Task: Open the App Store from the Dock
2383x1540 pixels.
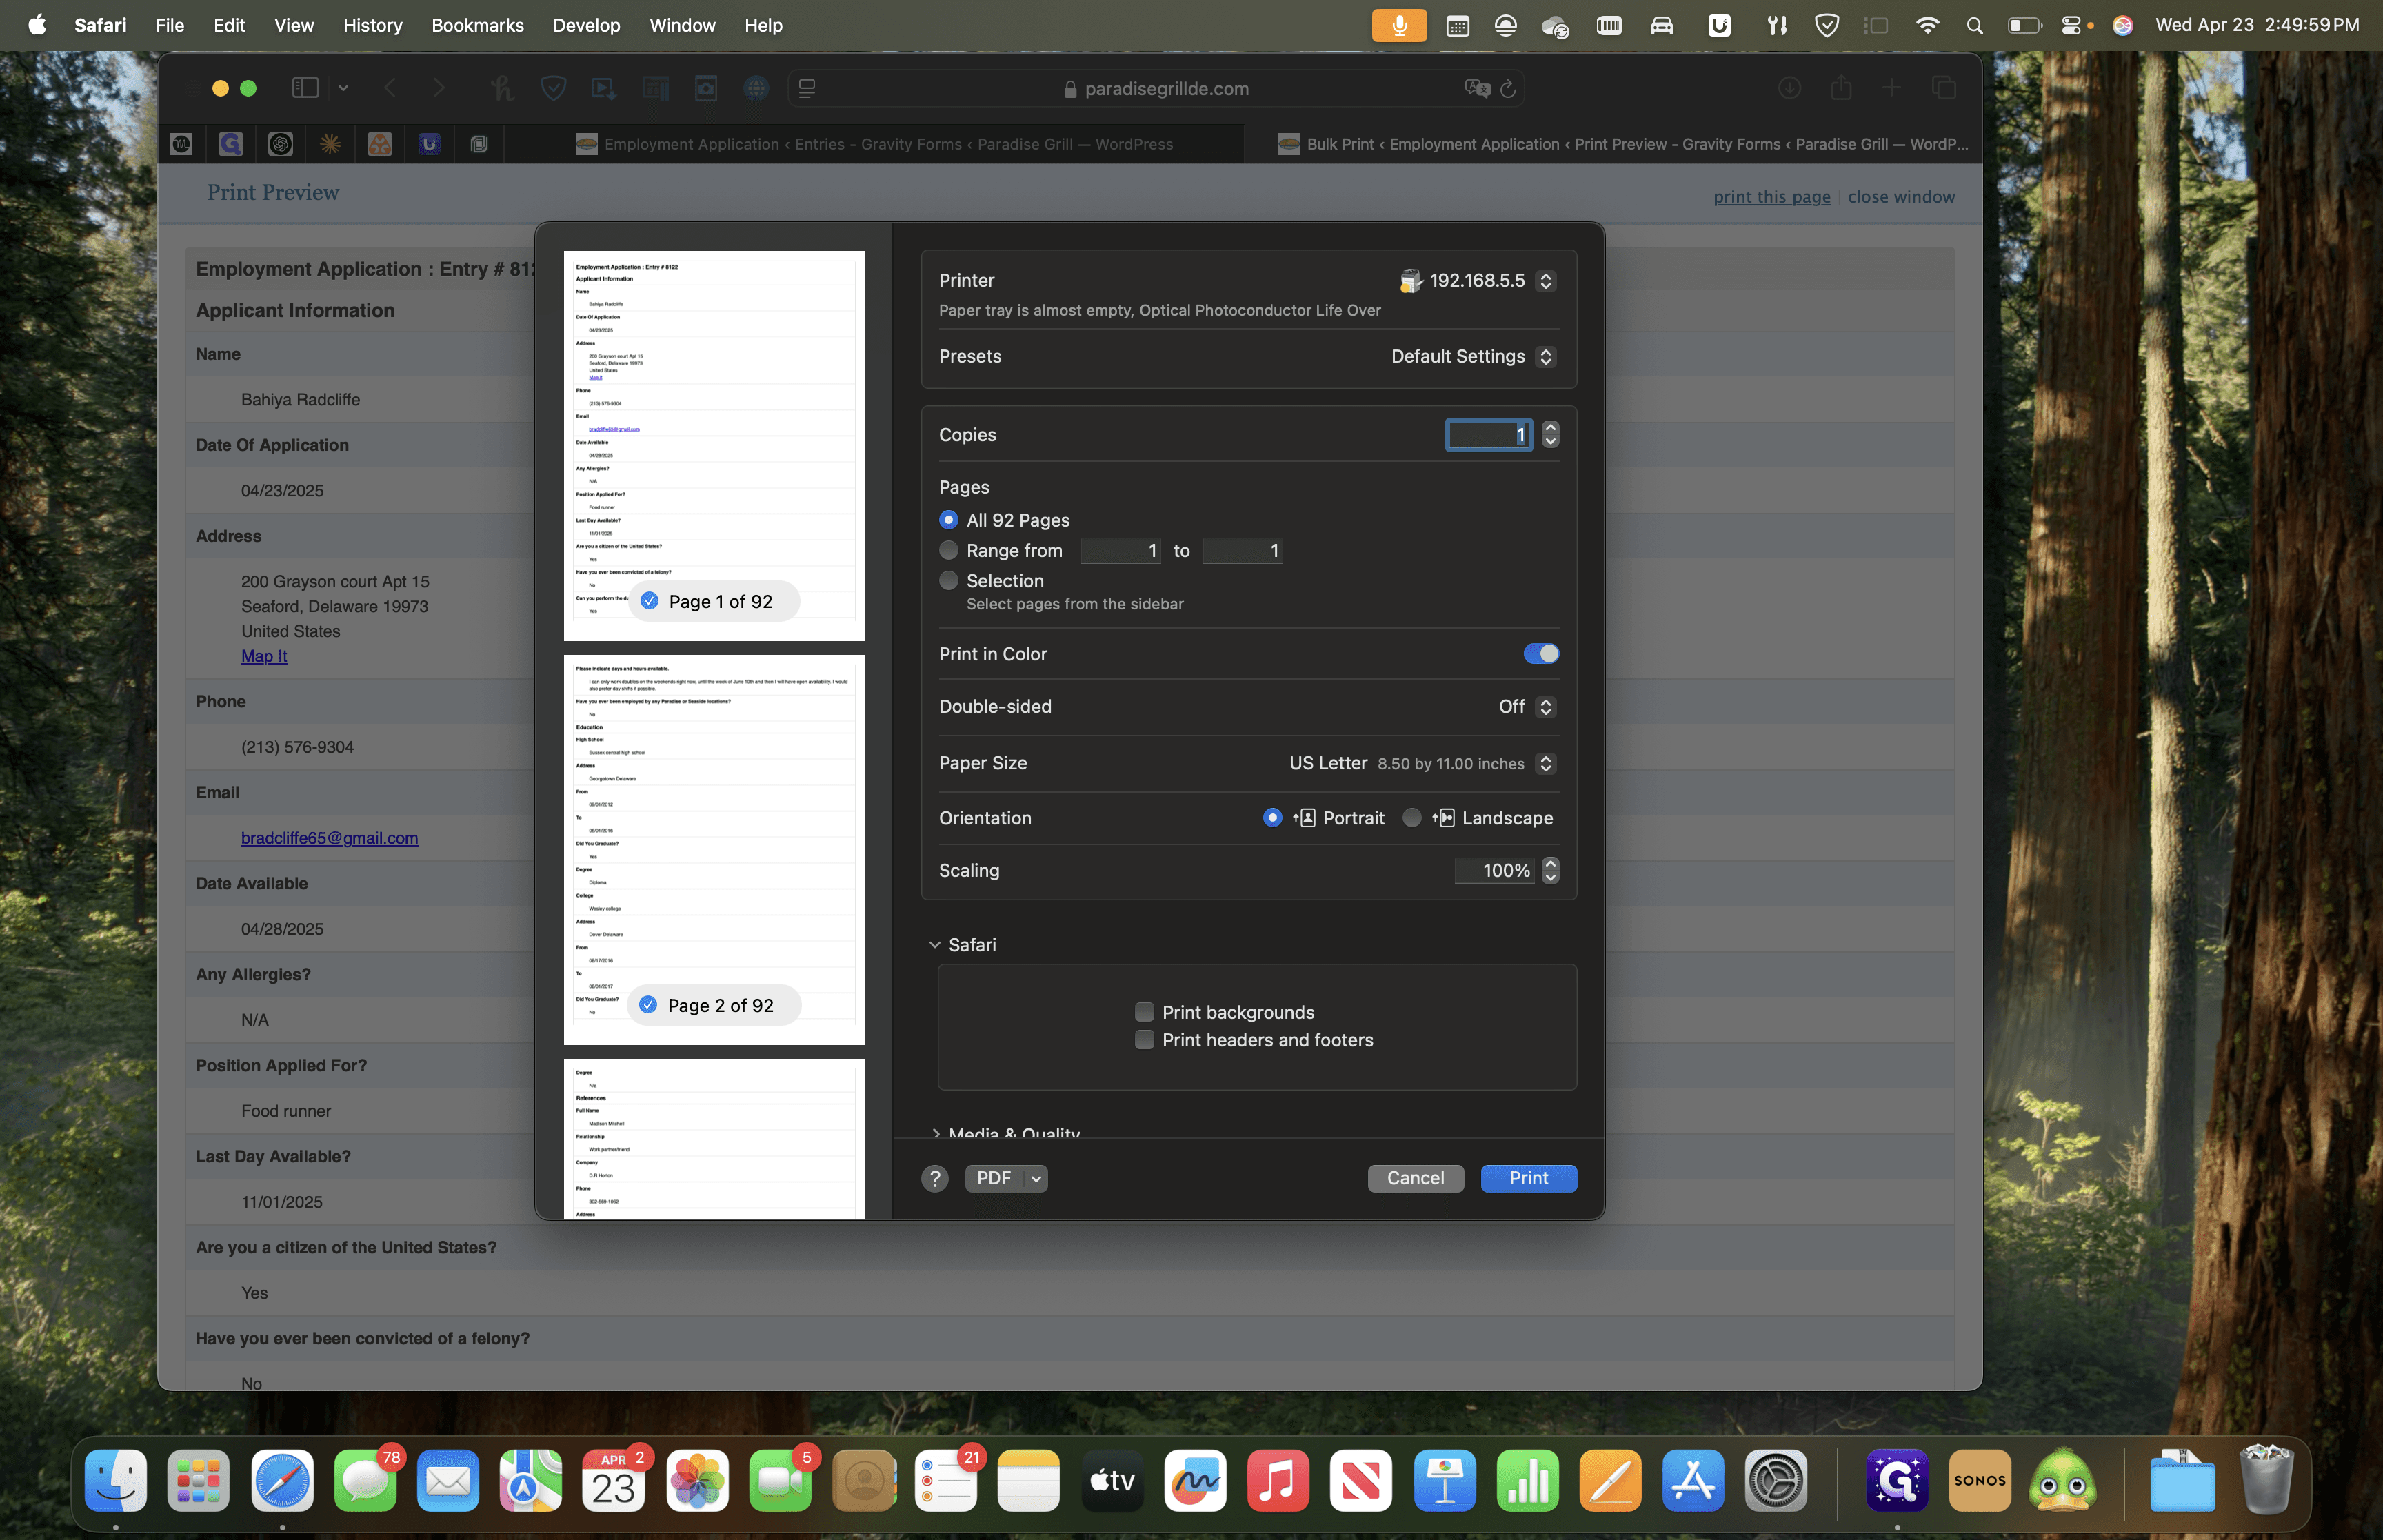Action: pyautogui.click(x=1693, y=1480)
